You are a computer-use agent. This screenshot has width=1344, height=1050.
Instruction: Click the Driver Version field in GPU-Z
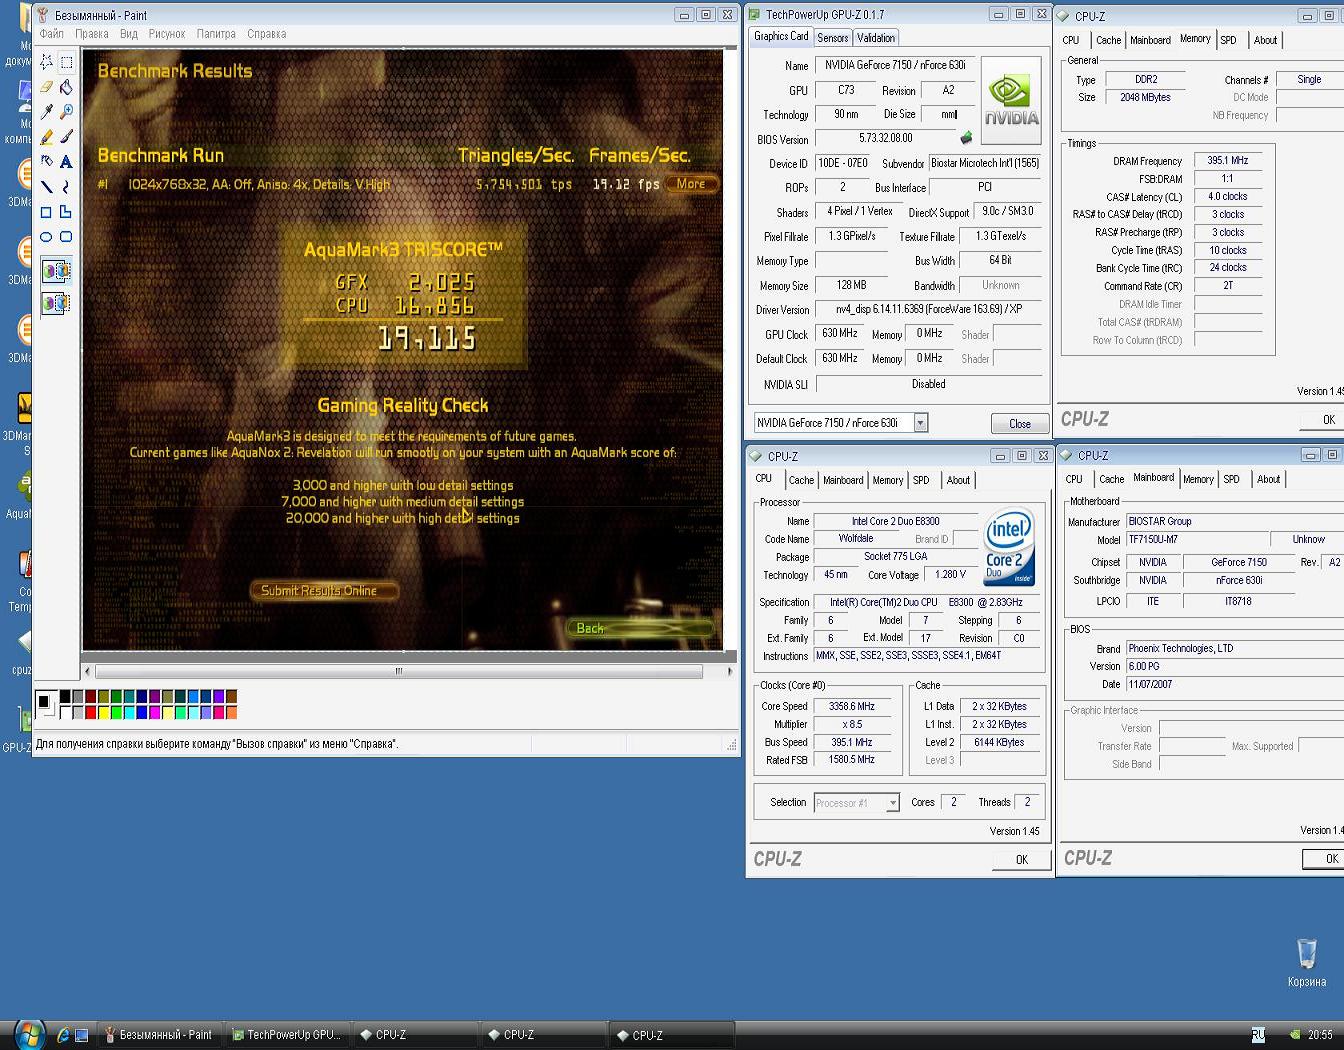(x=928, y=310)
